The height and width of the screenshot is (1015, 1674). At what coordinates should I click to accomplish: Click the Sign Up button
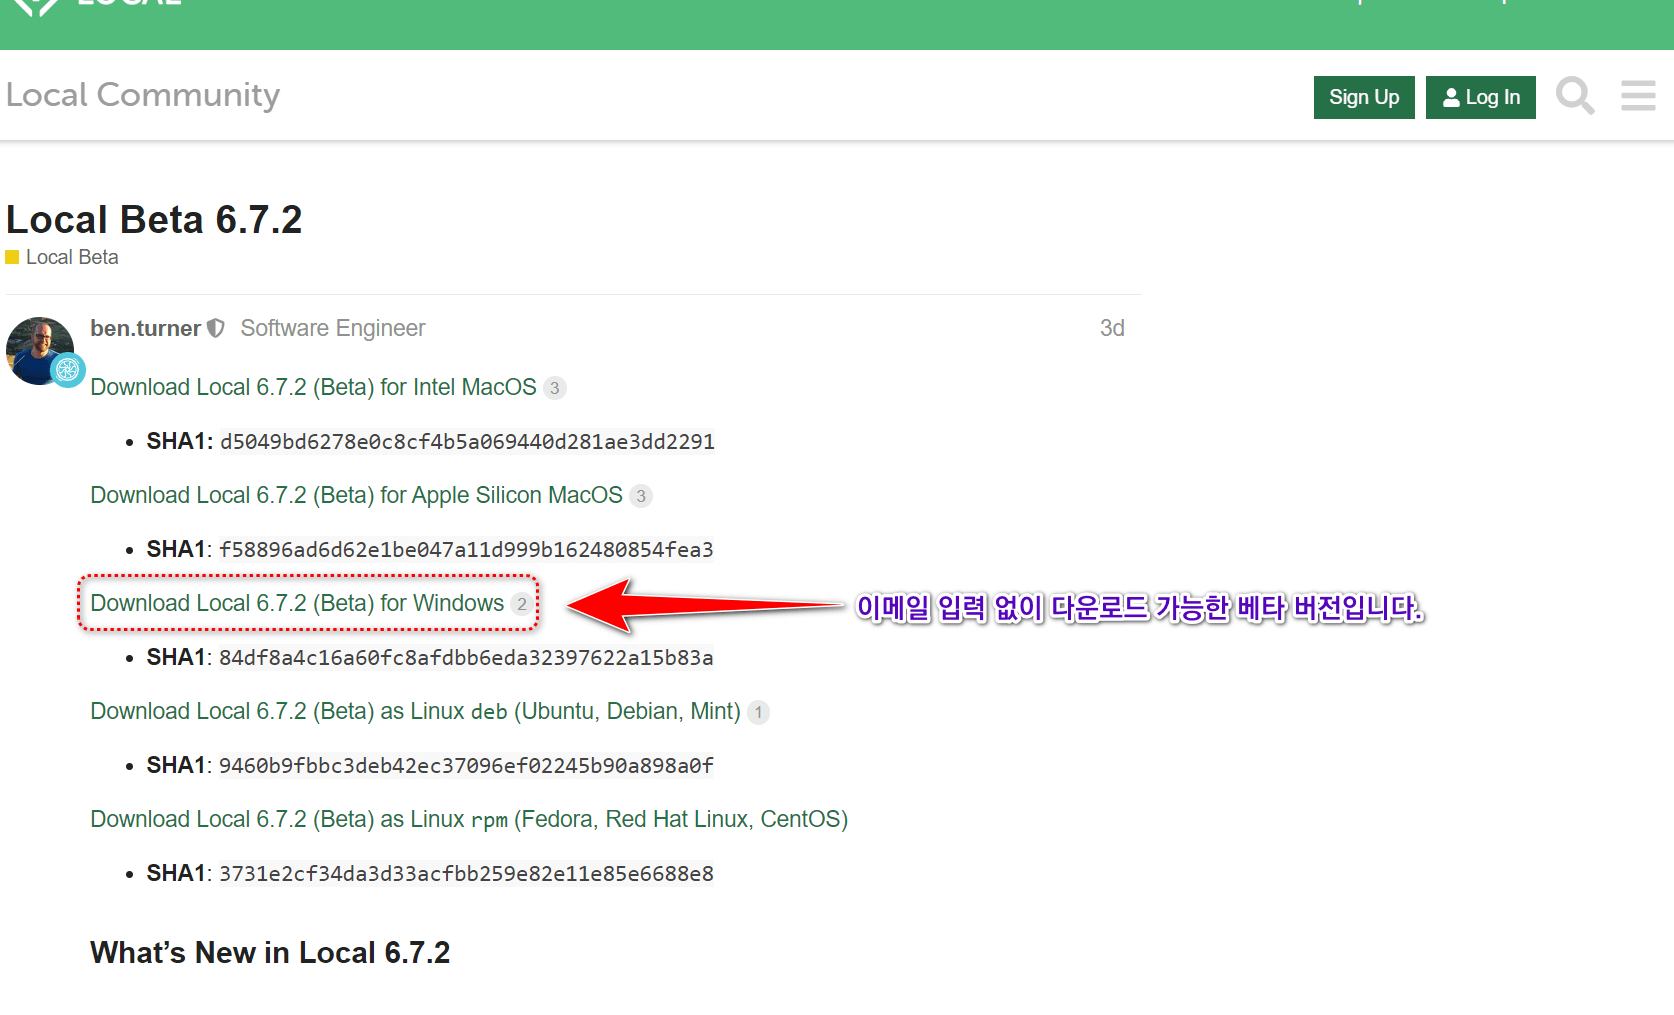click(1363, 97)
